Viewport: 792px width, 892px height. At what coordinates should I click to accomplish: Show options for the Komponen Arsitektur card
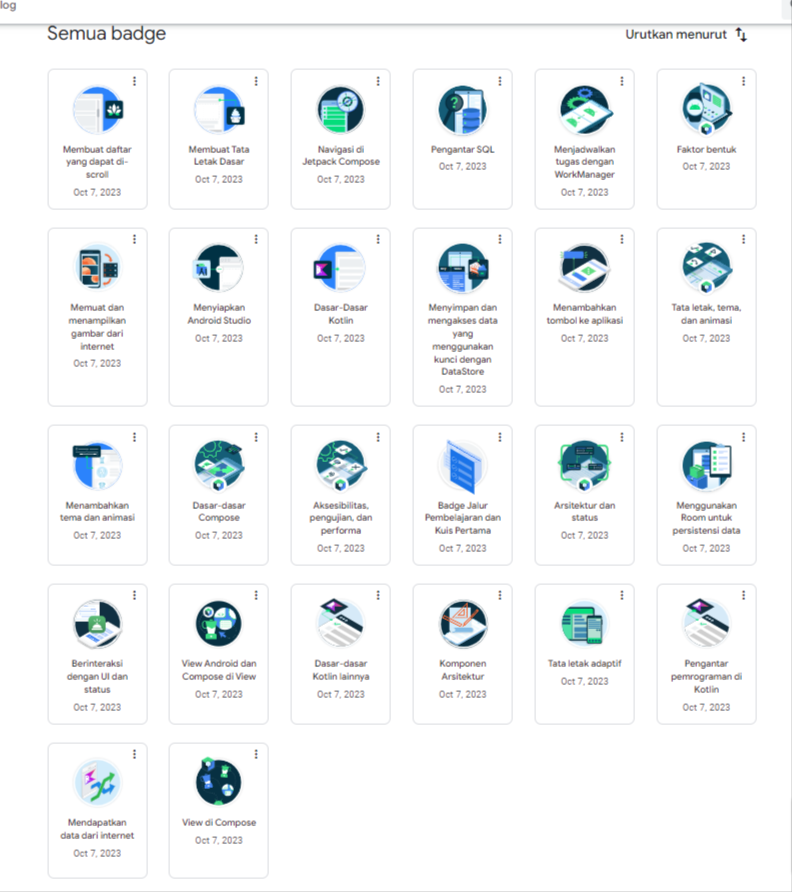(500, 595)
